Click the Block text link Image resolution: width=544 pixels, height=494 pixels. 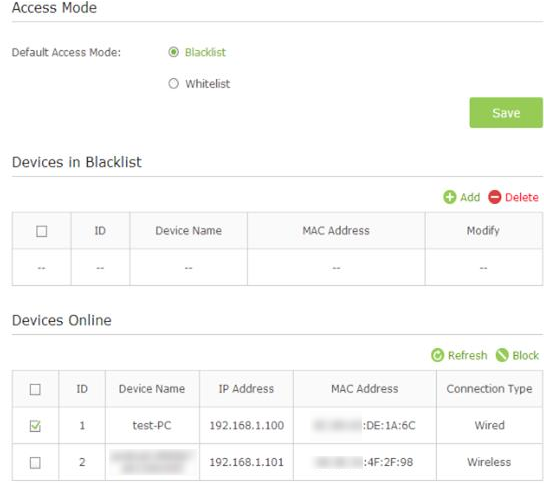pos(525,355)
